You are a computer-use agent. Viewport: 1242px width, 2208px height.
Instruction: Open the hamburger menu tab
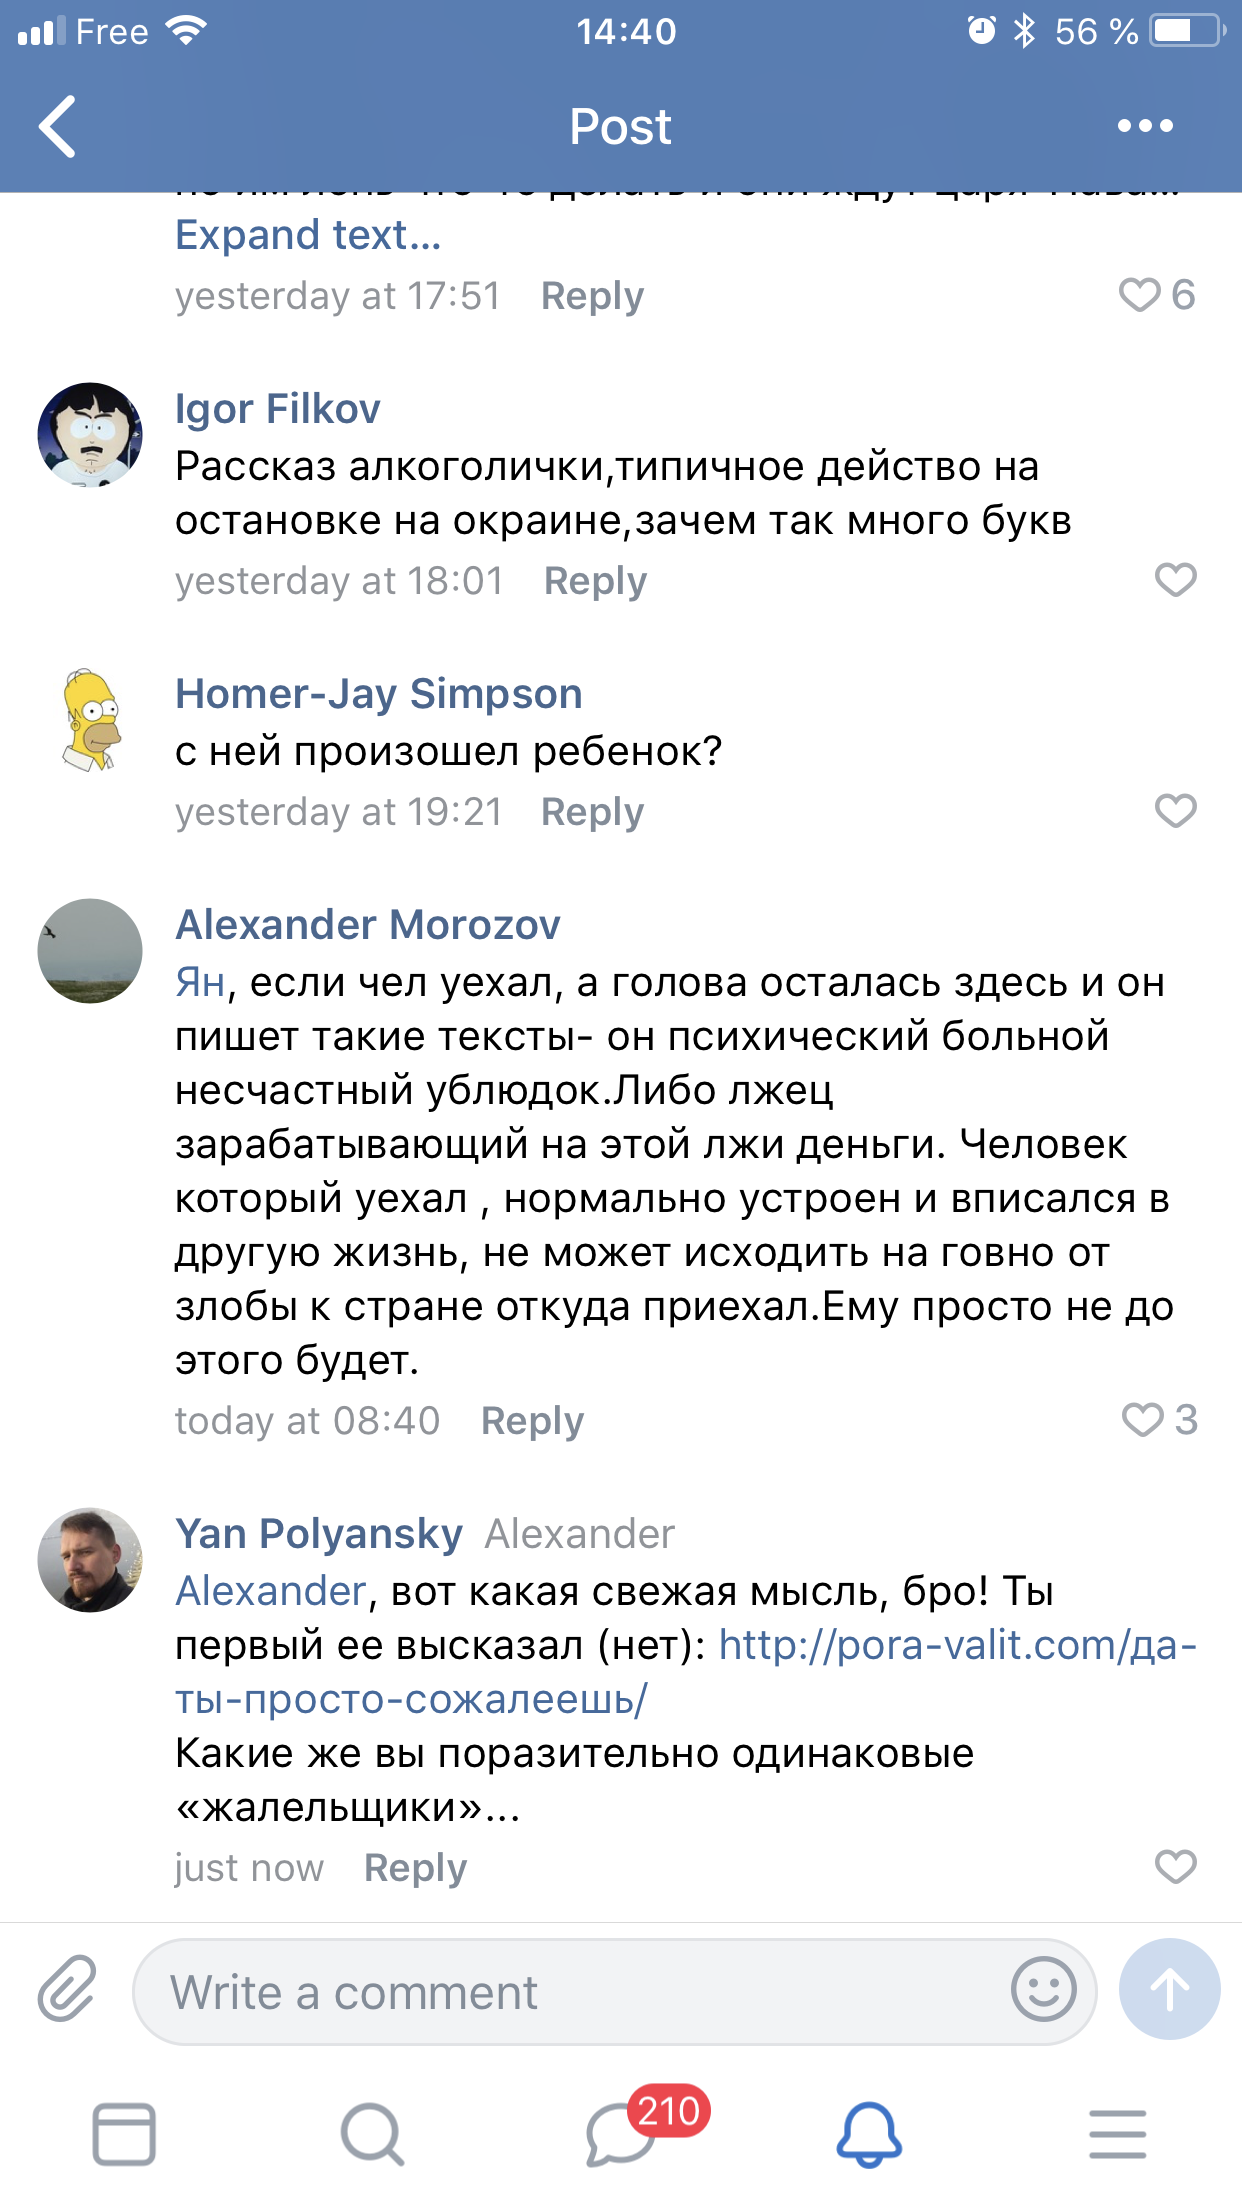coord(1117,2134)
